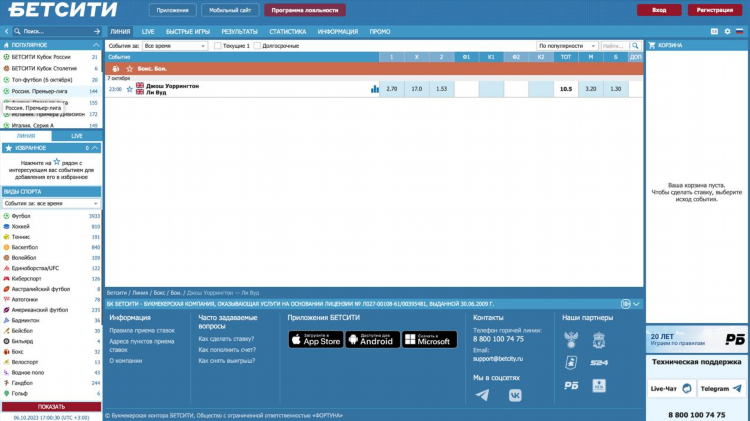Click the red ПОКАЗАТЬ button
The height and width of the screenshot is (421, 750).
click(51, 407)
